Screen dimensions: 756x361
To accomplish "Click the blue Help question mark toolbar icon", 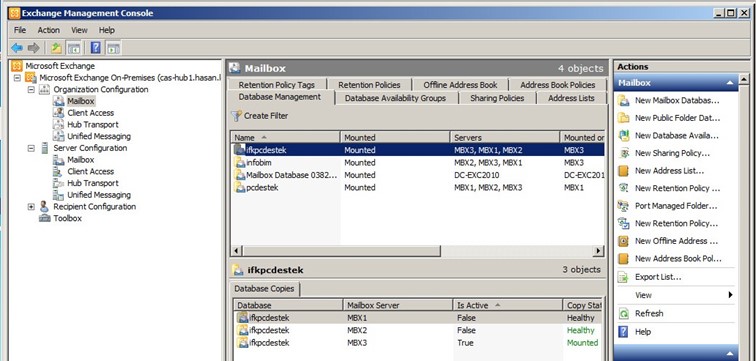I will point(96,48).
